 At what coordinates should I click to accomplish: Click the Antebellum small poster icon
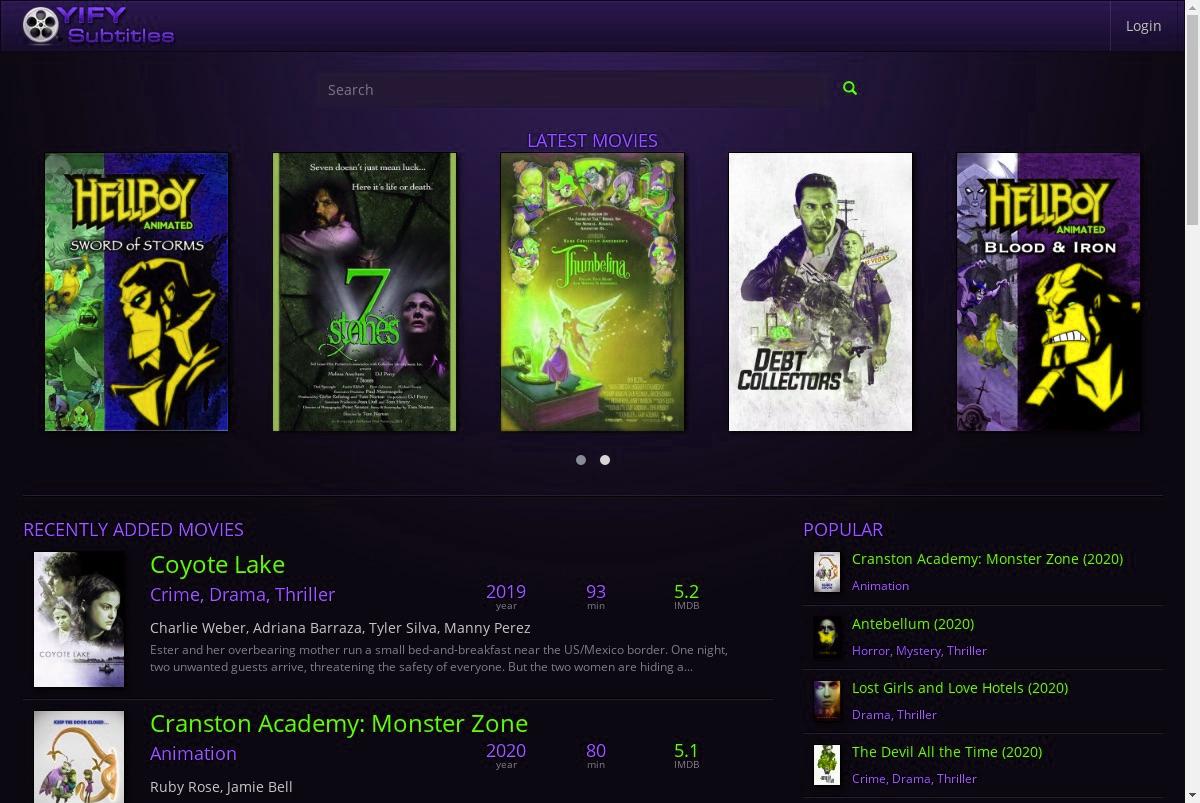pyautogui.click(x=826, y=636)
